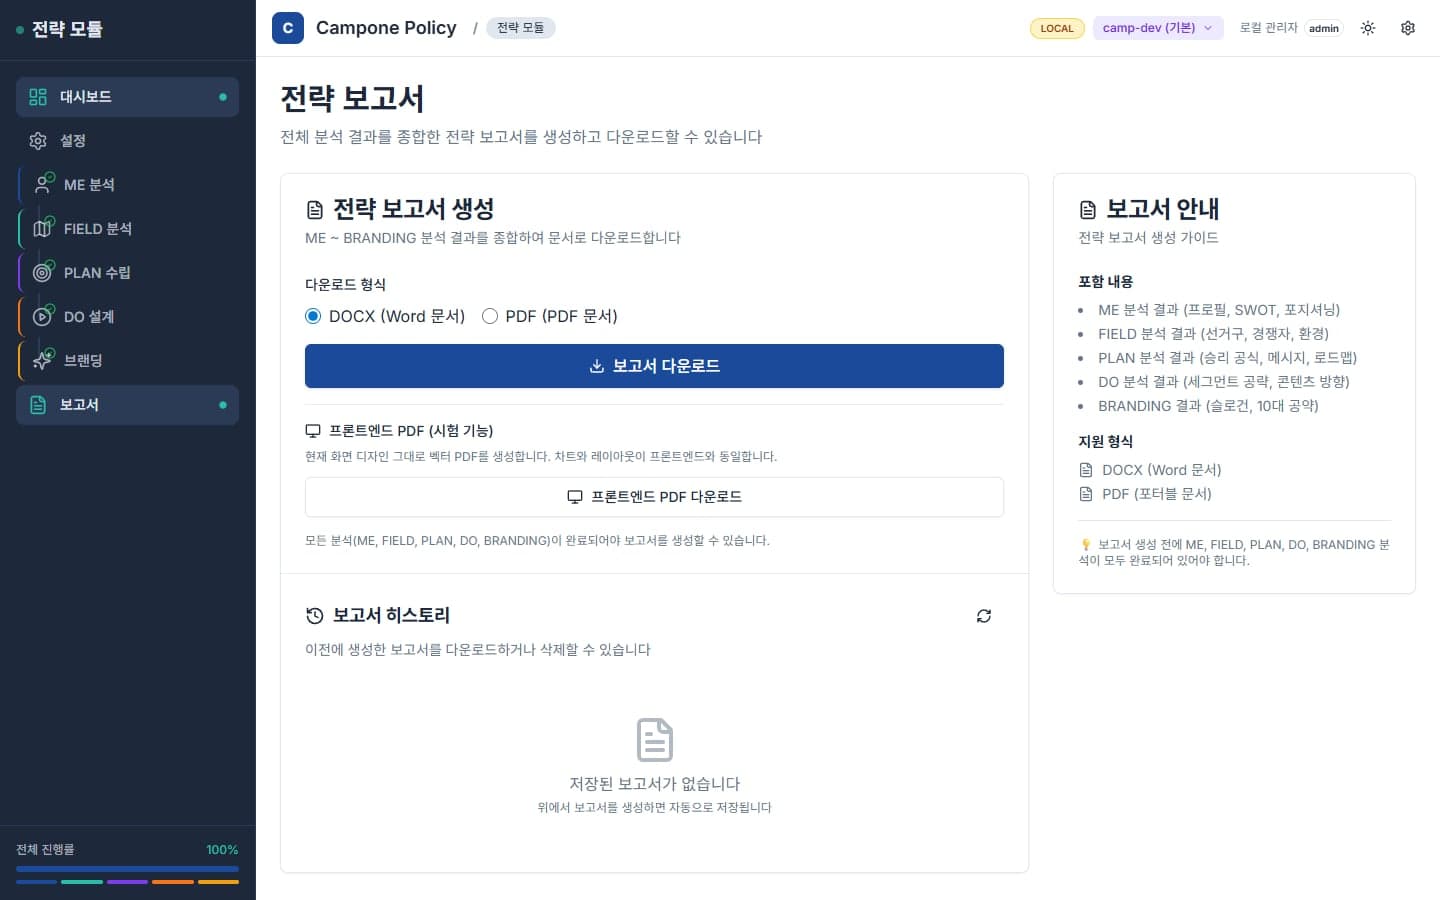
Task: Go to 대시보드 menu item
Action: coord(128,97)
